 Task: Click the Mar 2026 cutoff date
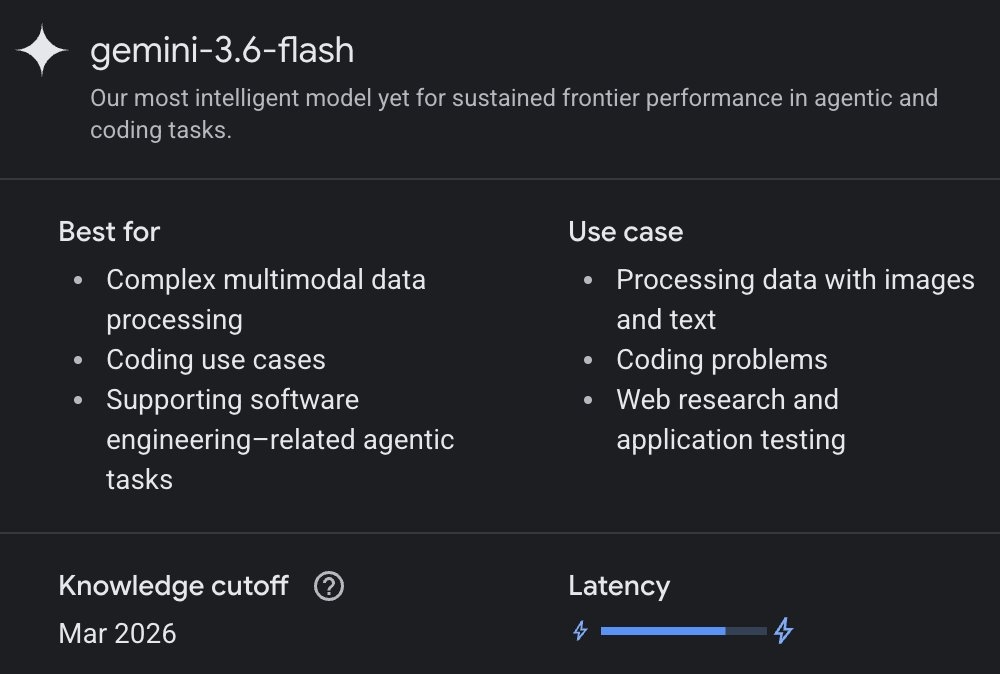click(117, 634)
